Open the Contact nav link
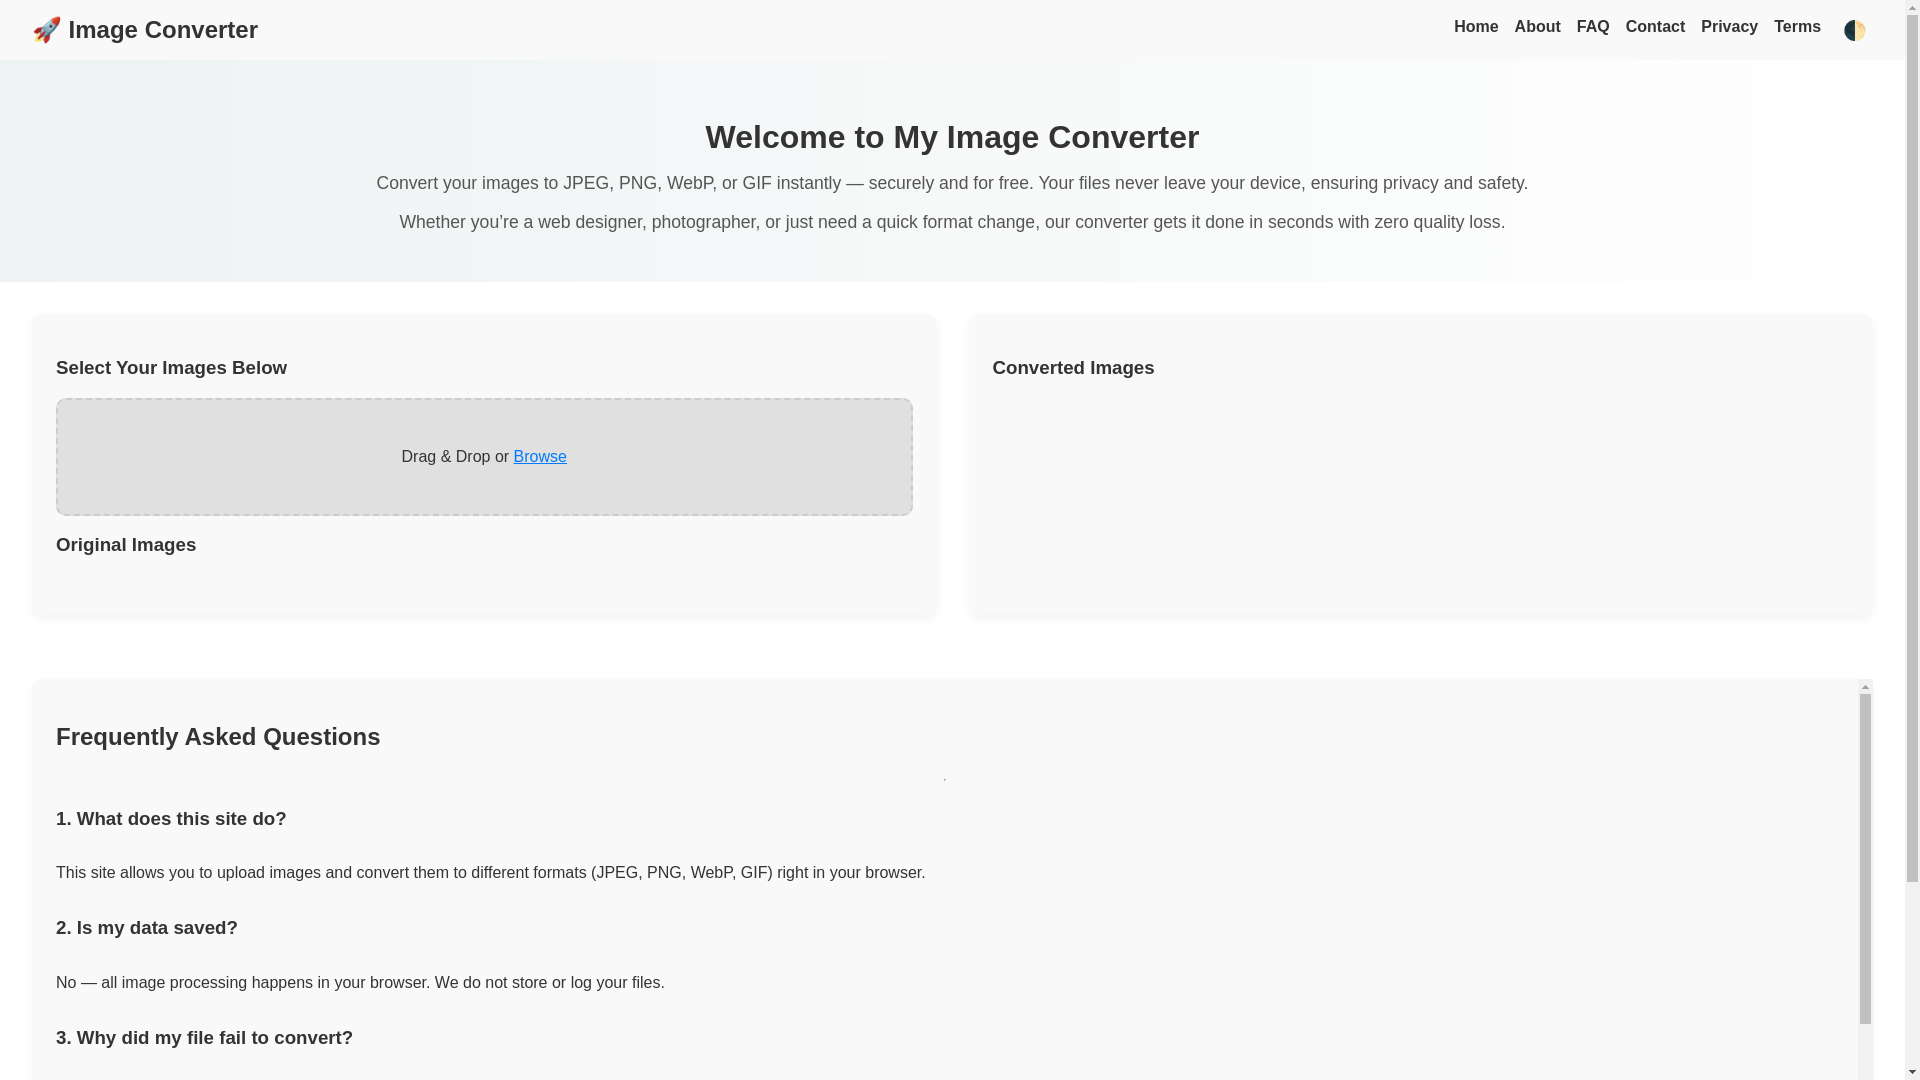This screenshot has width=1920, height=1080. tap(1654, 27)
